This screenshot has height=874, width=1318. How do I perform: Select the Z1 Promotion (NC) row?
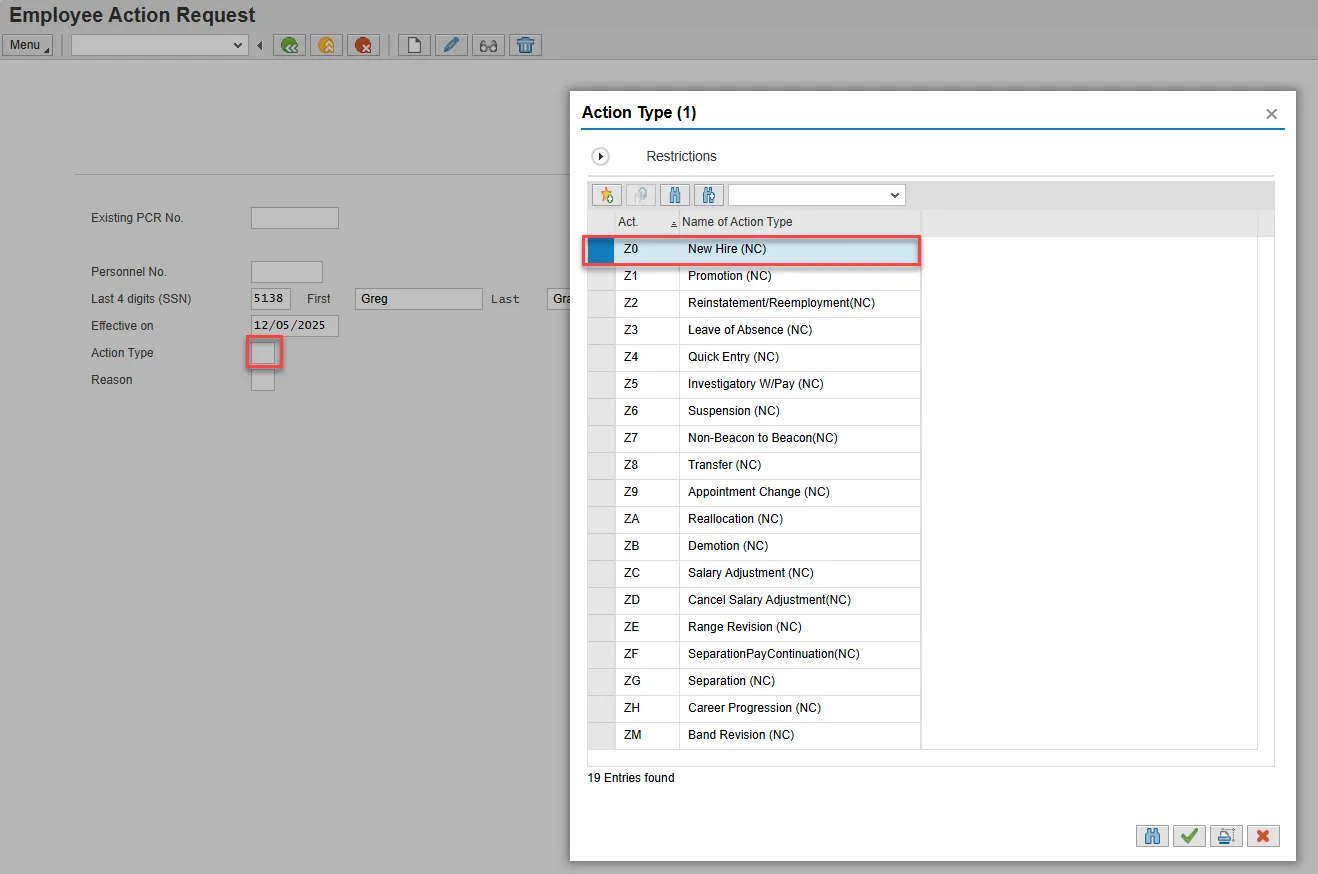pos(729,276)
